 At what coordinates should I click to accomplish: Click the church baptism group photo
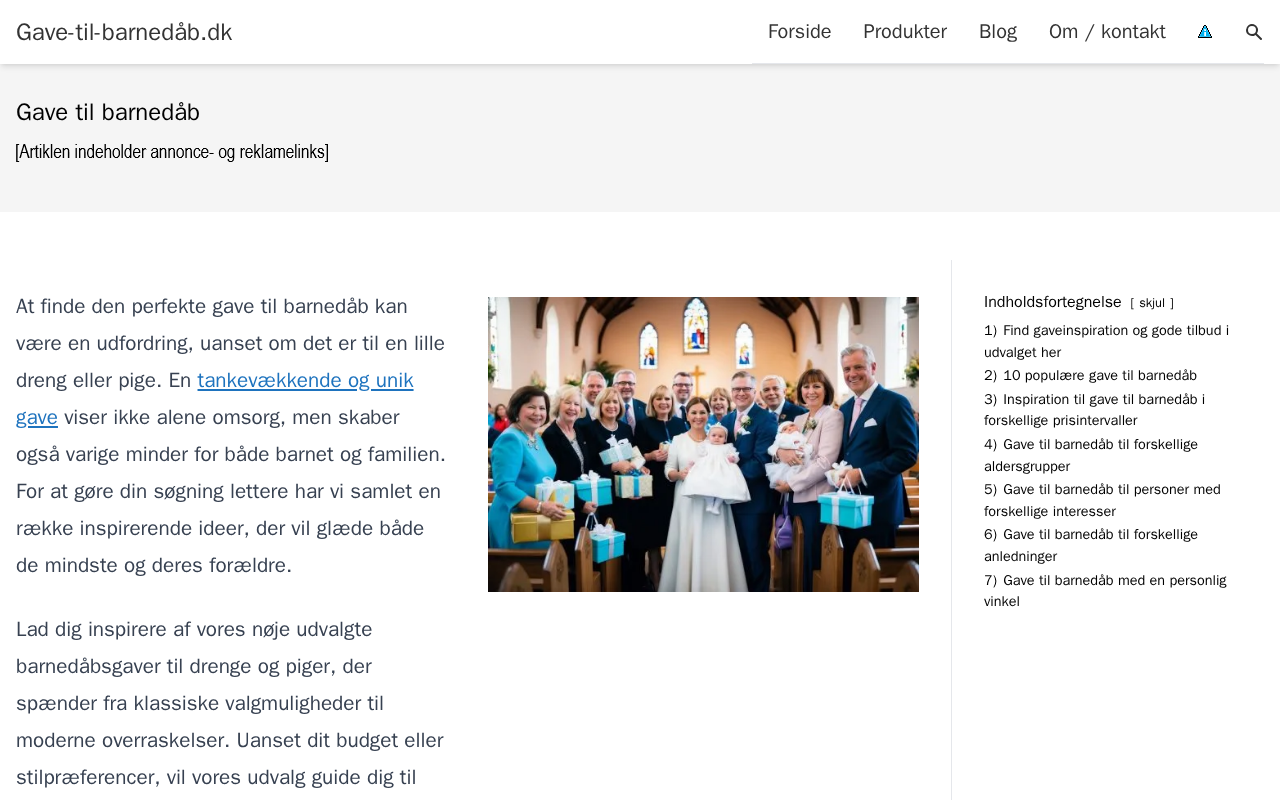[703, 444]
